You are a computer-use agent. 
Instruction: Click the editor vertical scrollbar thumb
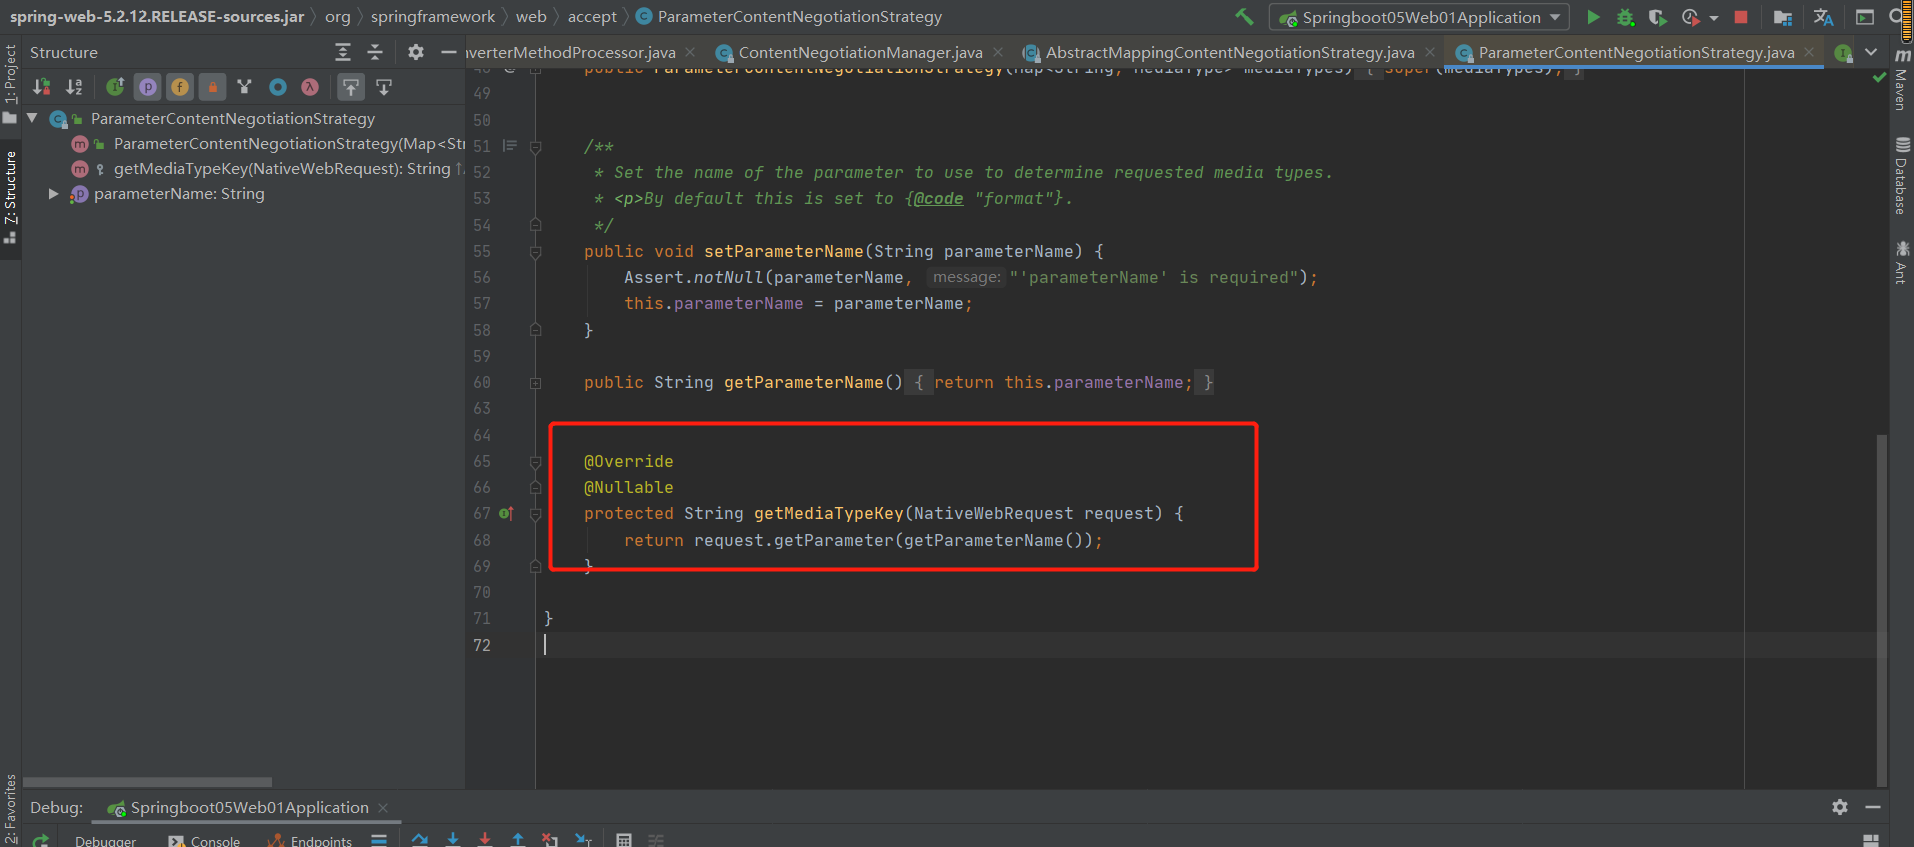click(1882, 610)
